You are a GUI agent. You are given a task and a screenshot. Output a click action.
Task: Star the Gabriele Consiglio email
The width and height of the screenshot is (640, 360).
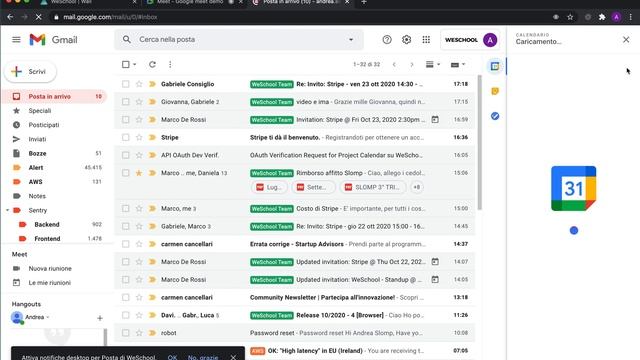pyautogui.click(x=139, y=84)
